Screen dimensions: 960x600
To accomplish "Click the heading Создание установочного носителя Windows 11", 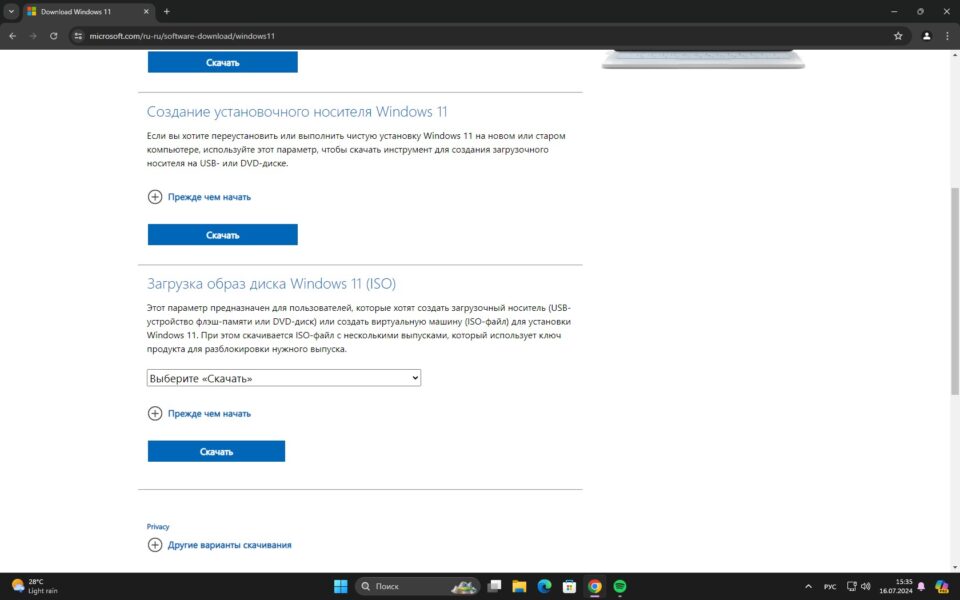I will 297,111.
